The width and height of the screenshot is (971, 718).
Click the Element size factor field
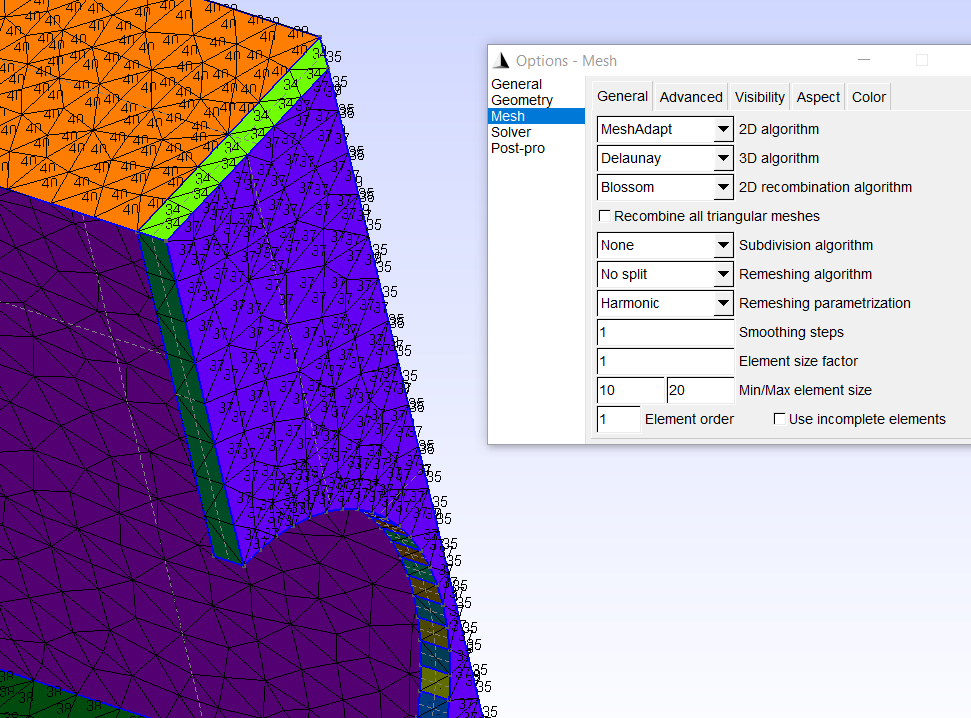(x=665, y=361)
